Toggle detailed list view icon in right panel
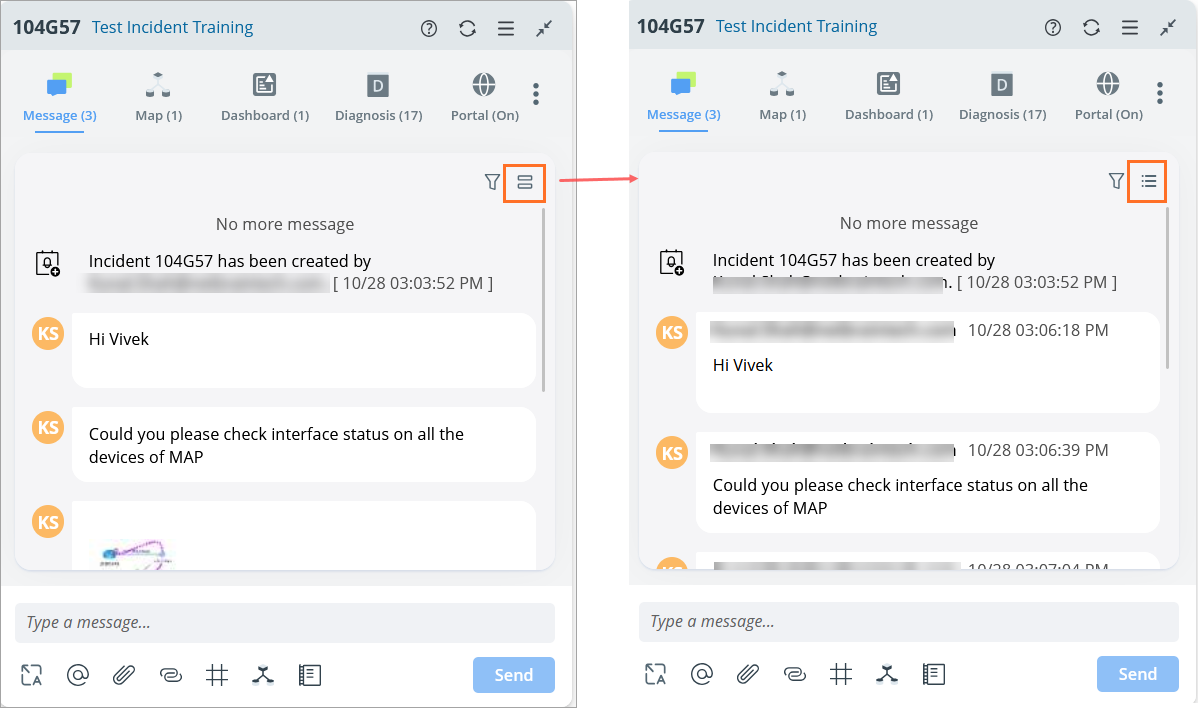This screenshot has height=708, width=1198. click(x=1148, y=181)
